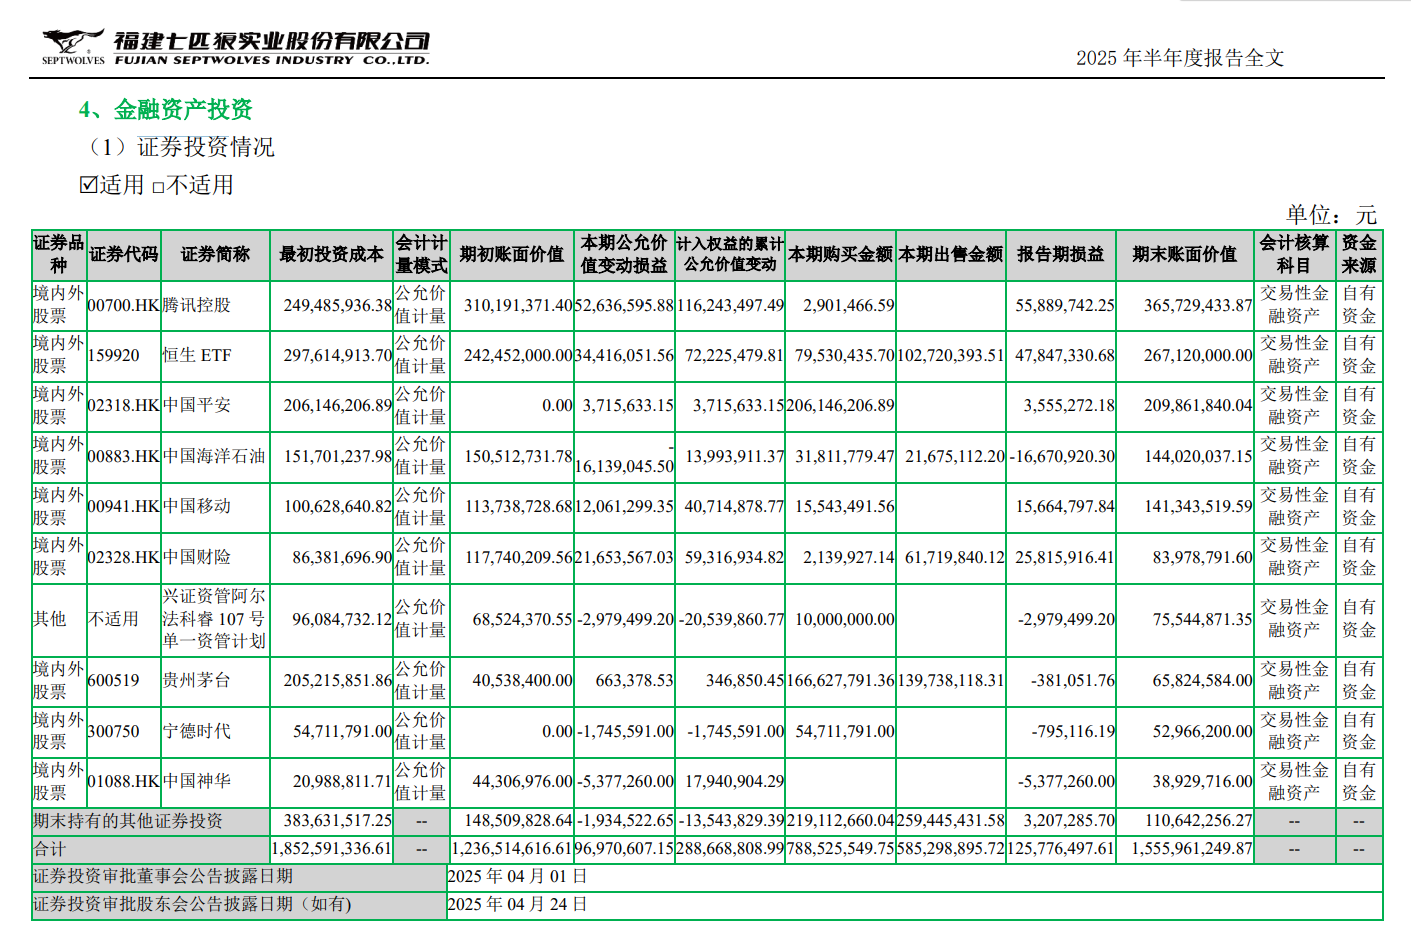Click the value 365,729,433.87
The width and height of the screenshot is (1411, 928).
point(1198,305)
